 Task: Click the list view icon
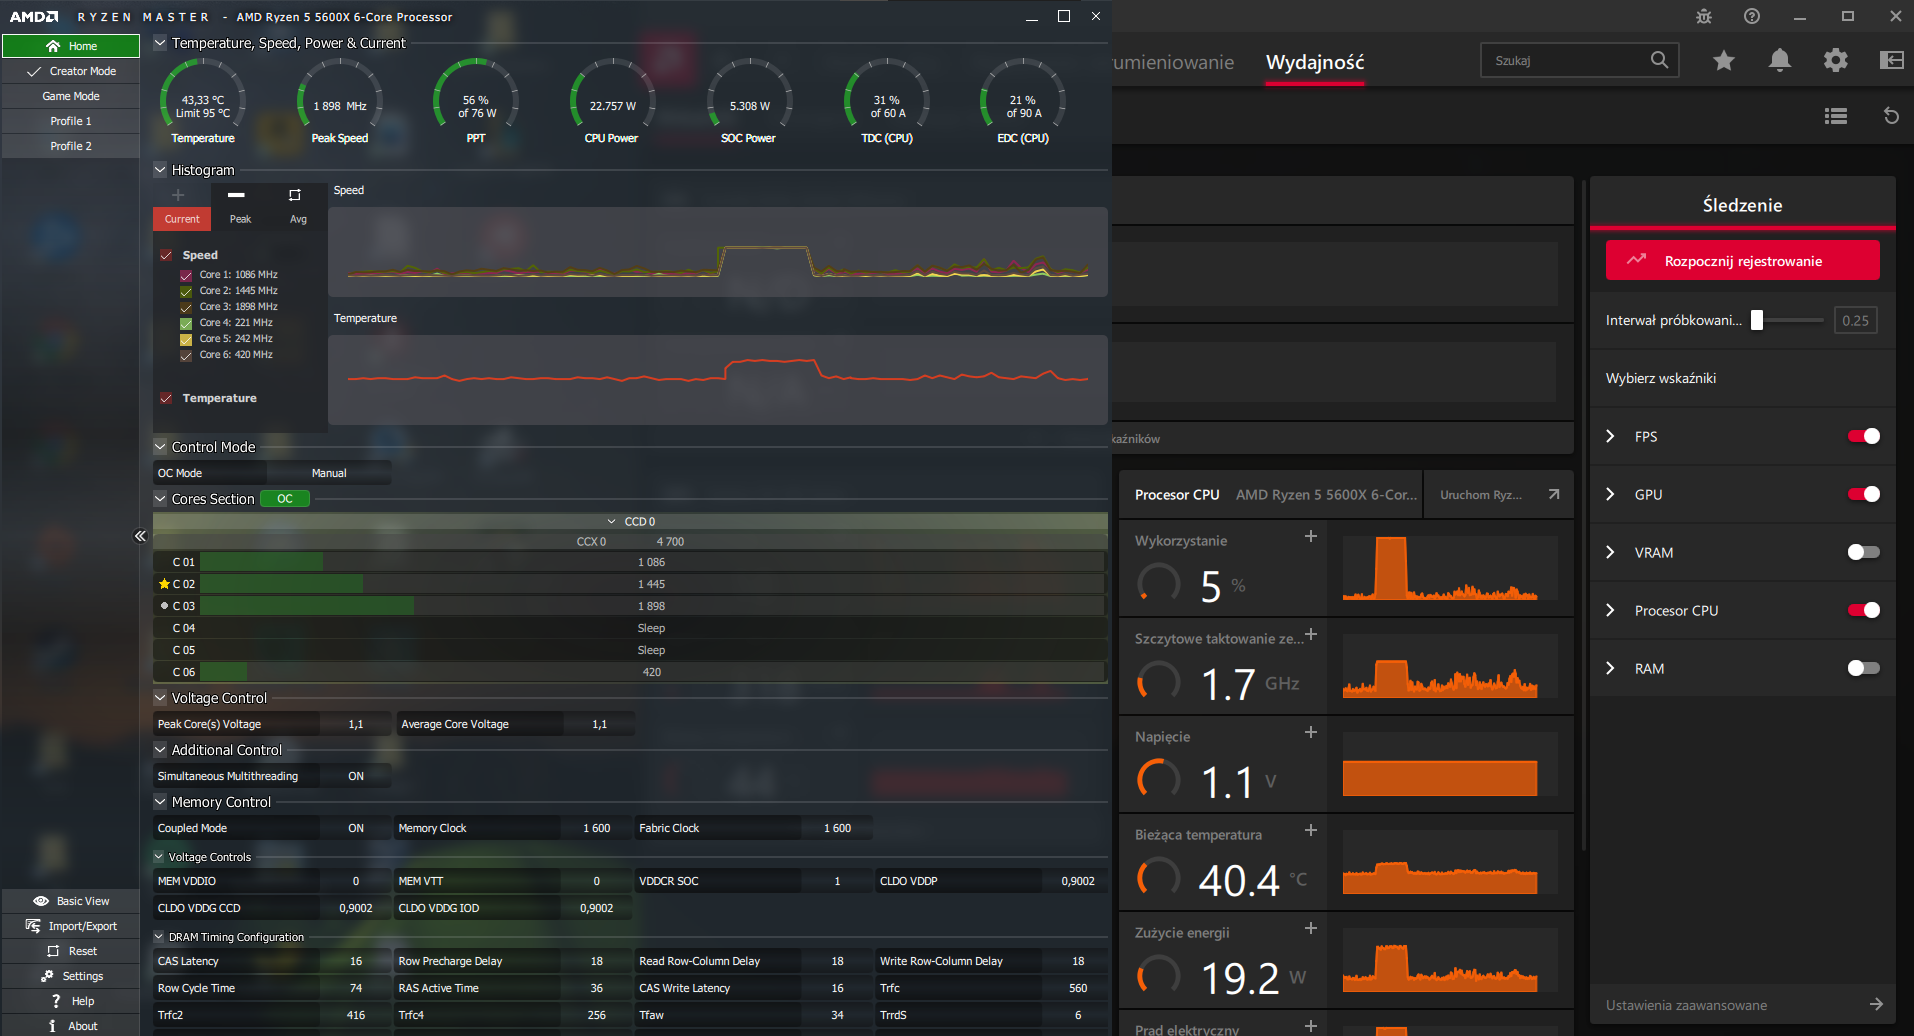pyautogui.click(x=1835, y=116)
